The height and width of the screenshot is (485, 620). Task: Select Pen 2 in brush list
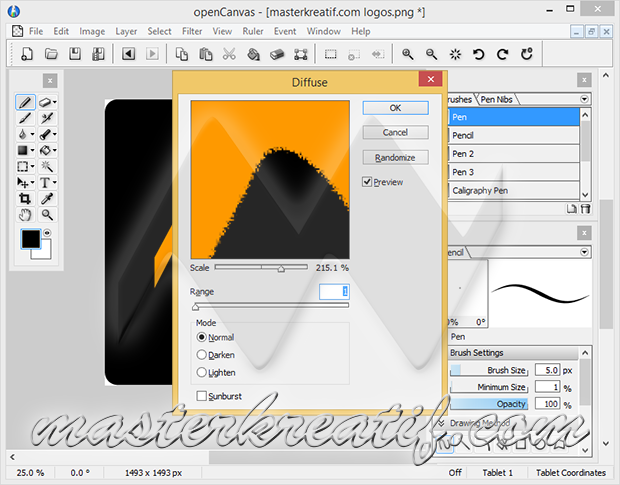click(x=514, y=153)
